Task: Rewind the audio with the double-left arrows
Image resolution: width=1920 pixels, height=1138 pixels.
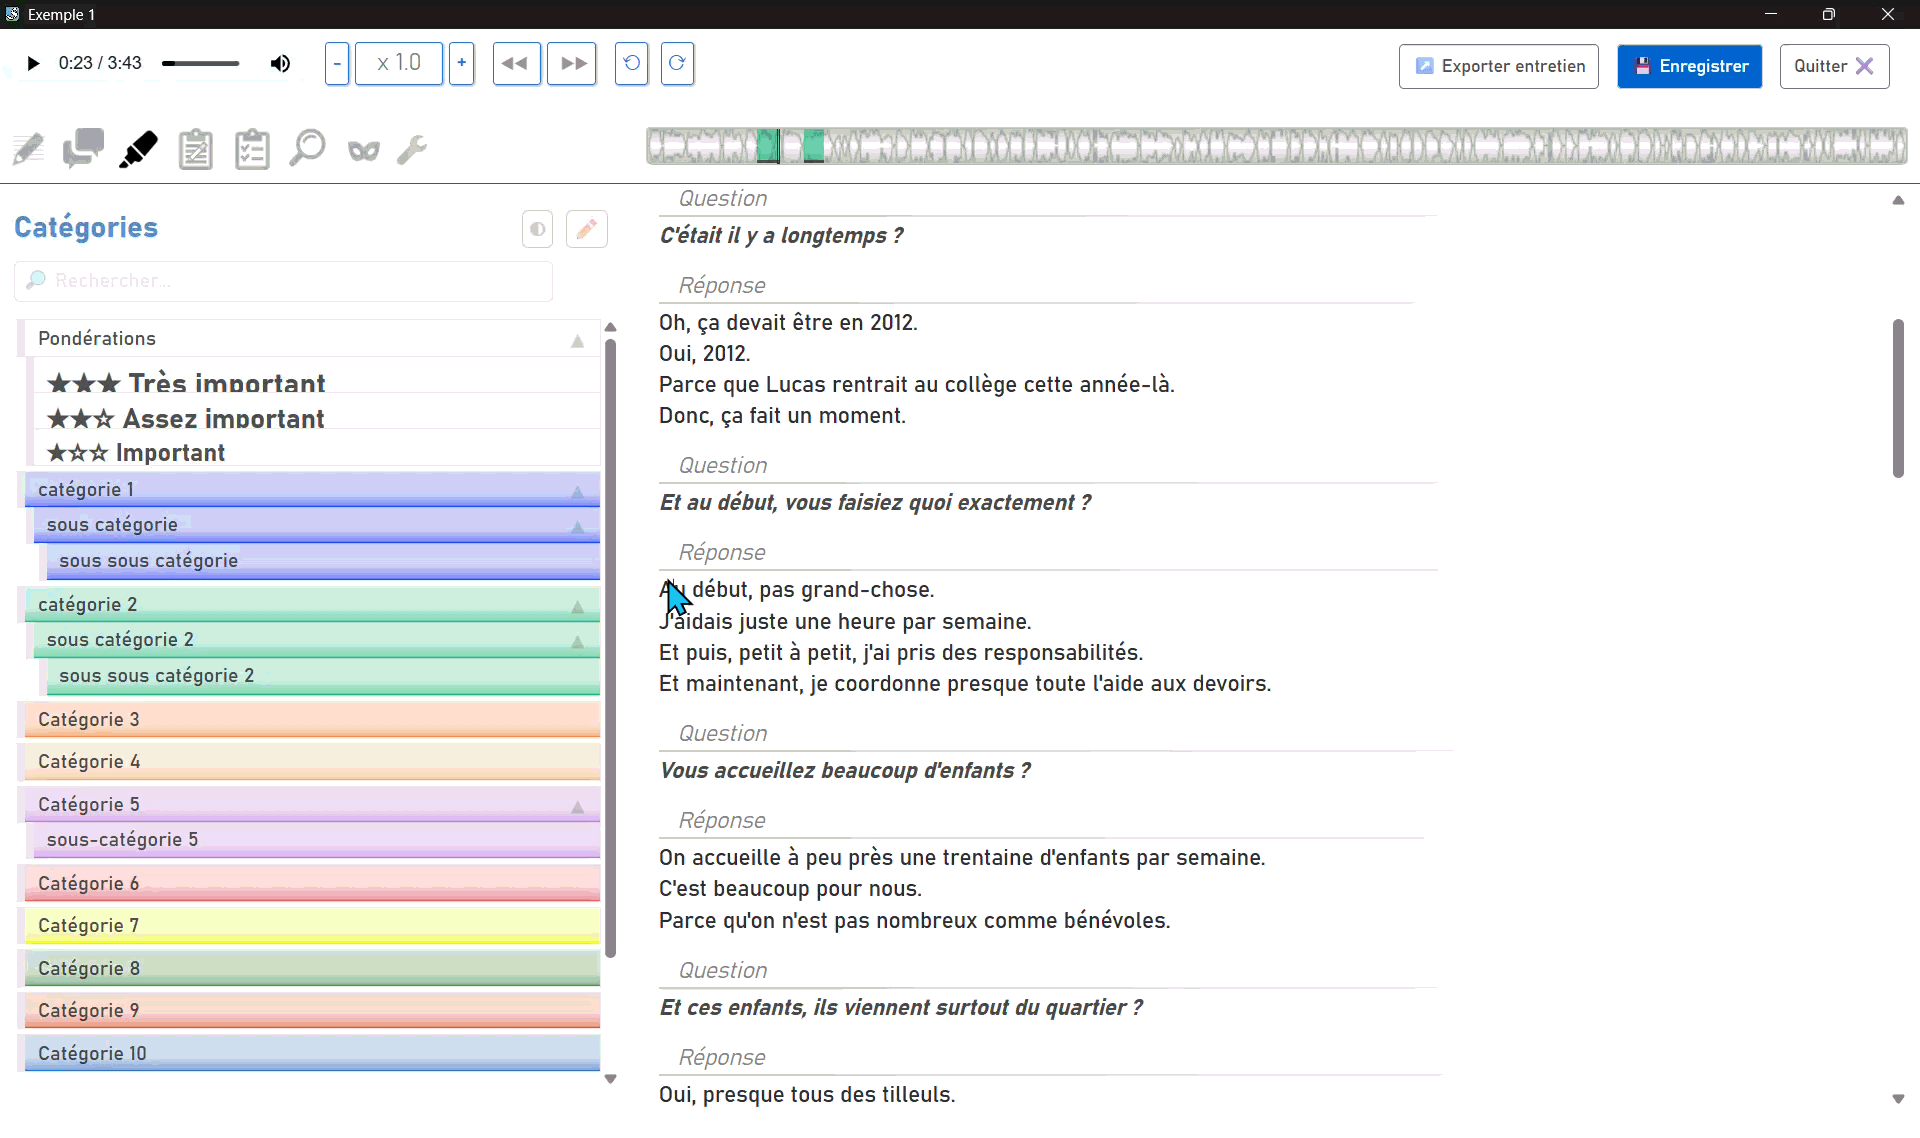Action: (516, 64)
